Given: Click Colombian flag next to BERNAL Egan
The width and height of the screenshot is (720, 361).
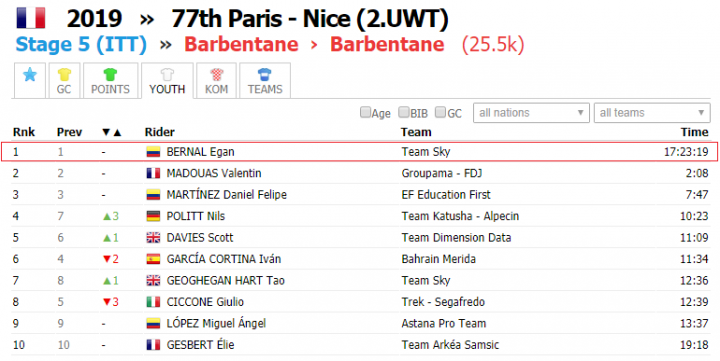Looking at the screenshot, I should tap(153, 152).
